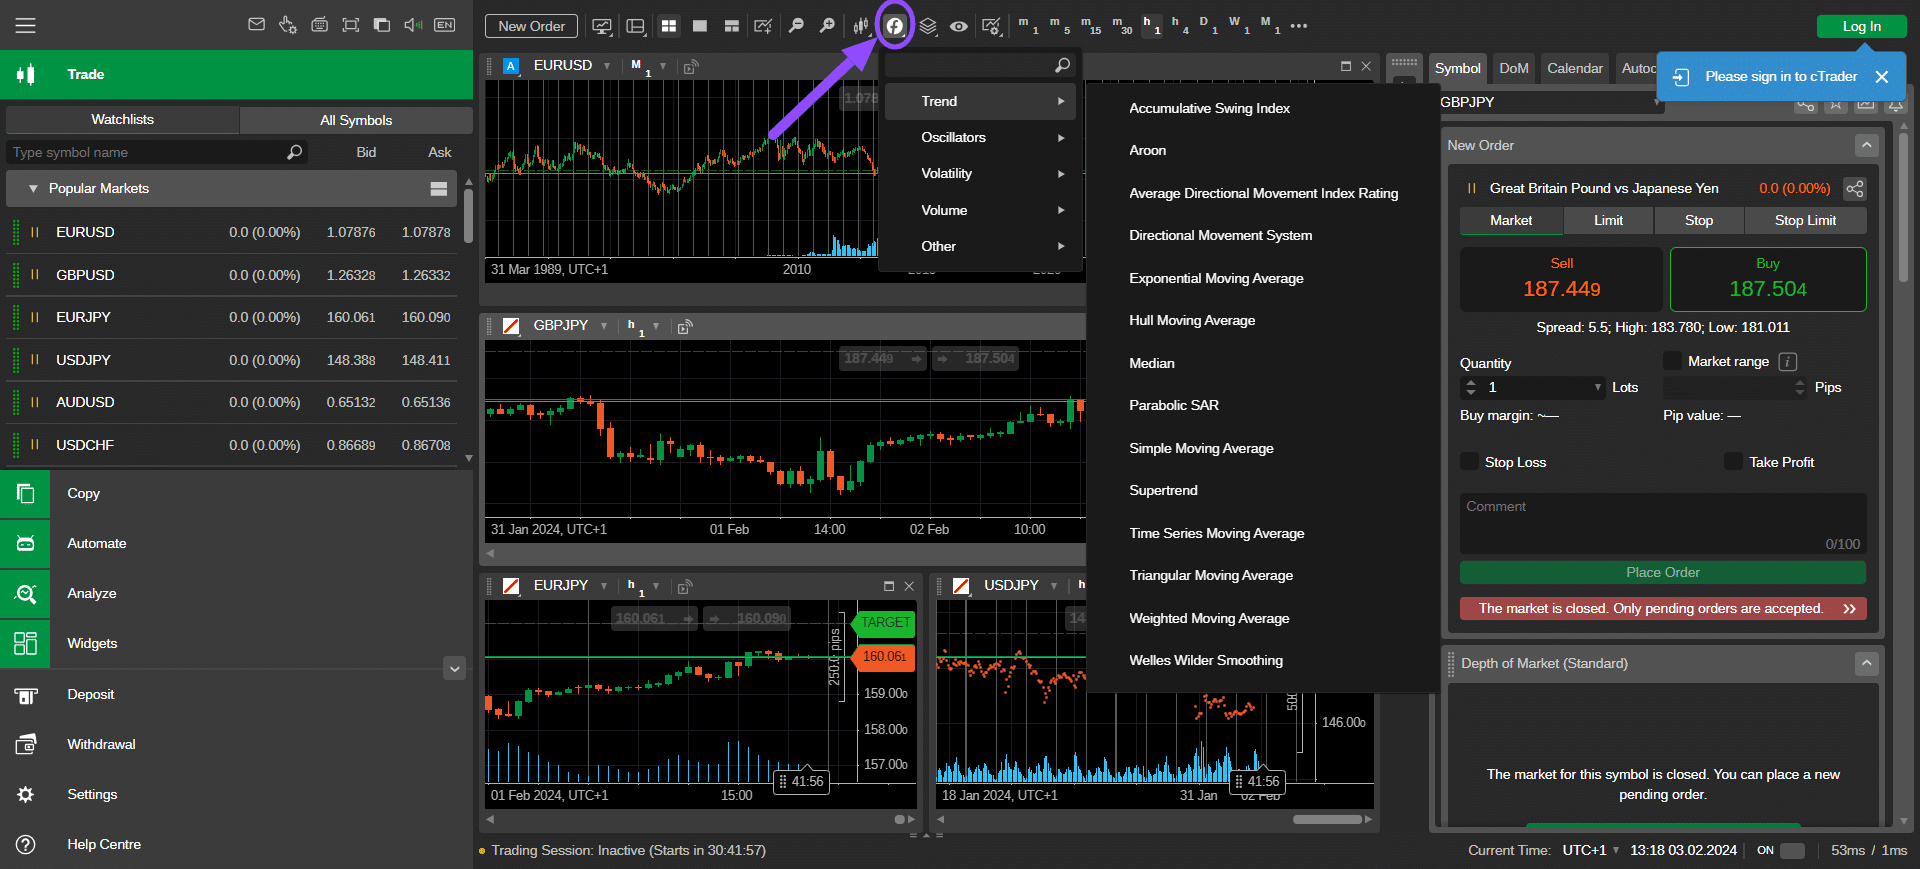Click the zoom out magnifier

coord(796,26)
